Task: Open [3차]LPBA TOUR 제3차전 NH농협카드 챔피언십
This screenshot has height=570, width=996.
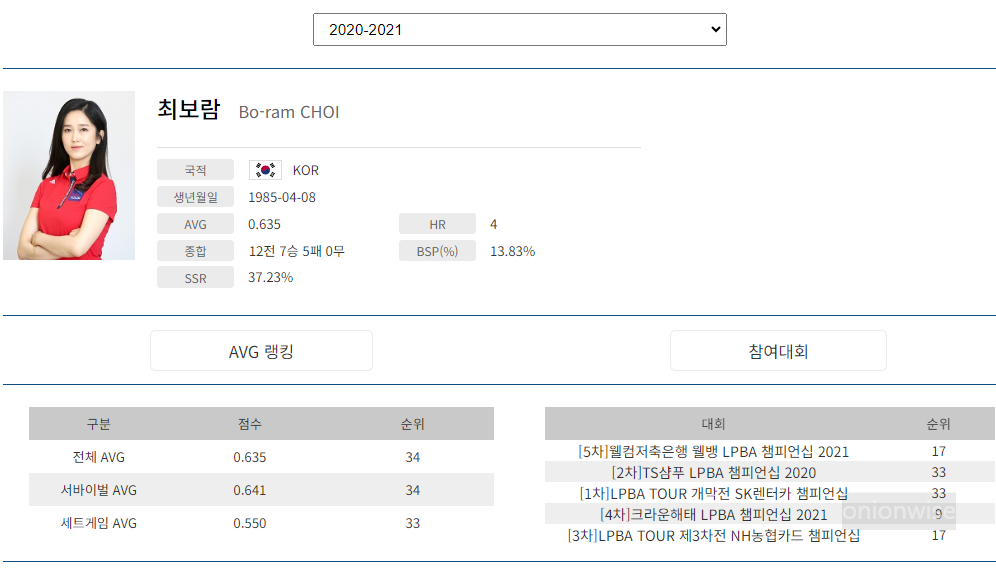Action: [x=713, y=535]
